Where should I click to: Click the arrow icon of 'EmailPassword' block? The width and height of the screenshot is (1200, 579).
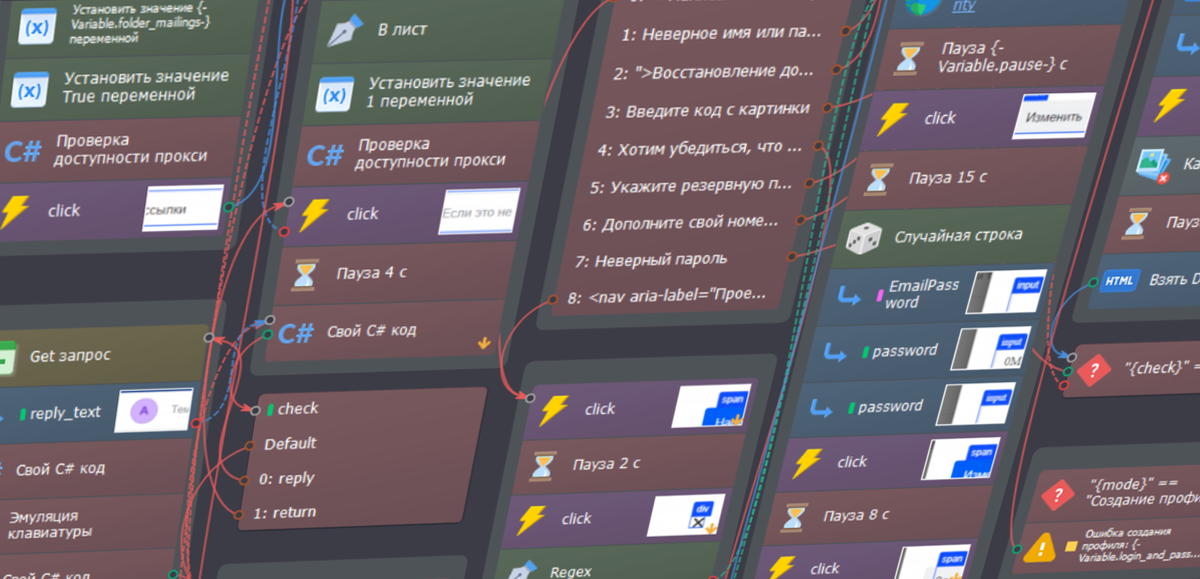pos(849,294)
